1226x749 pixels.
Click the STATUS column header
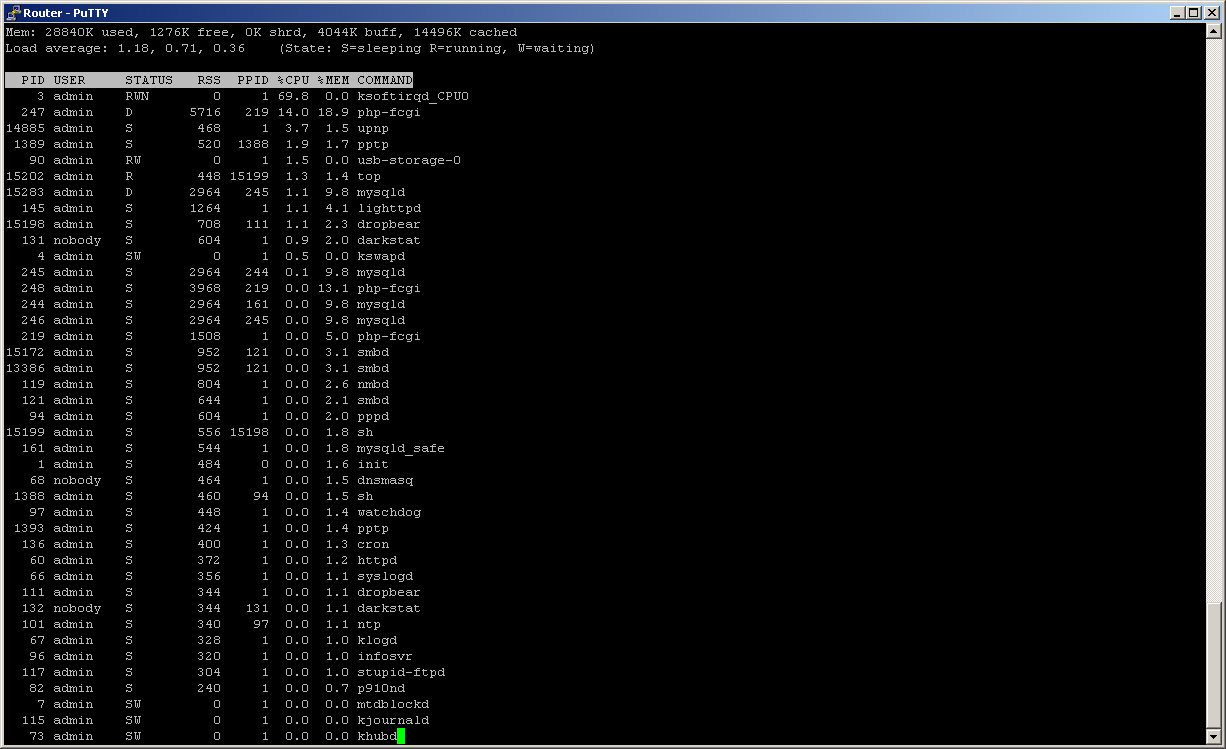pyautogui.click(x=149, y=80)
